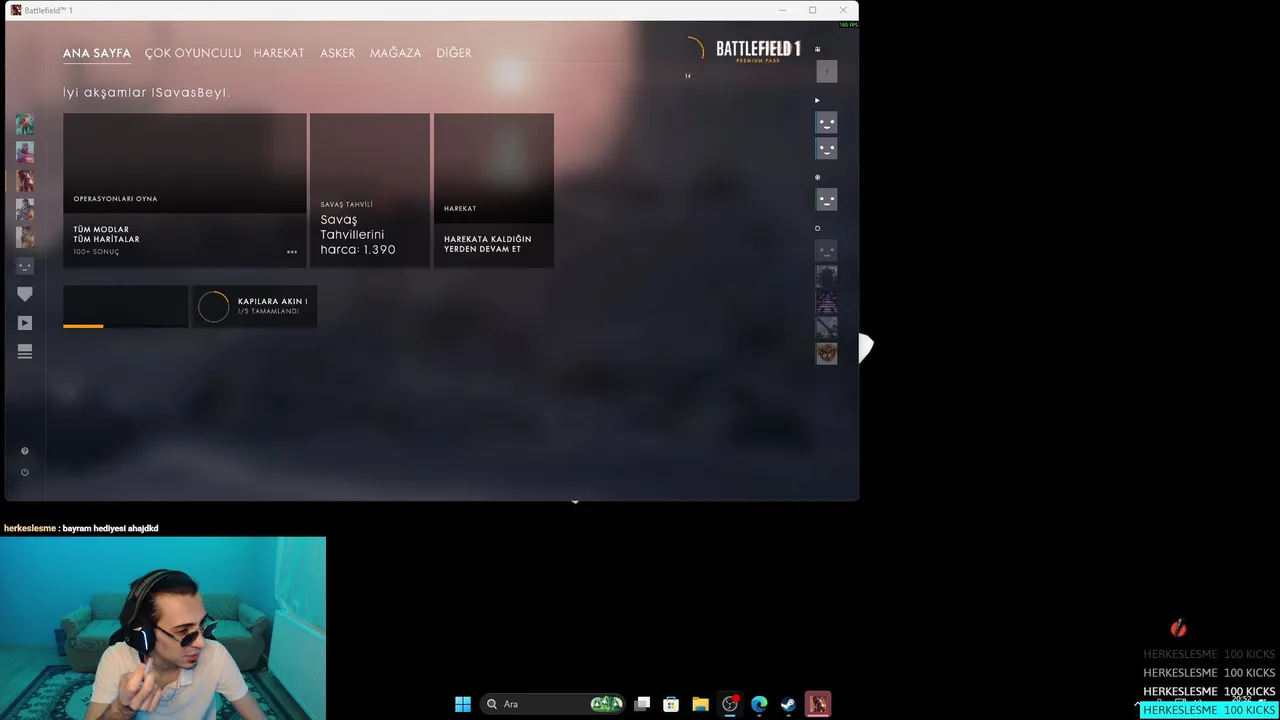
Task: Expand the dotted-circle friends section in right sidebar
Action: click(x=817, y=177)
